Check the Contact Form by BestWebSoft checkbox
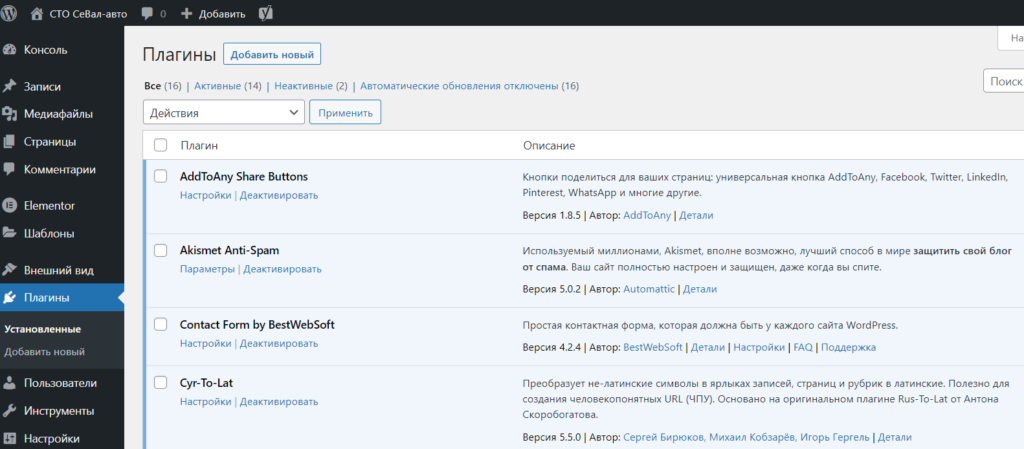This screenshot has height=449, width=1024. point(160,324)
